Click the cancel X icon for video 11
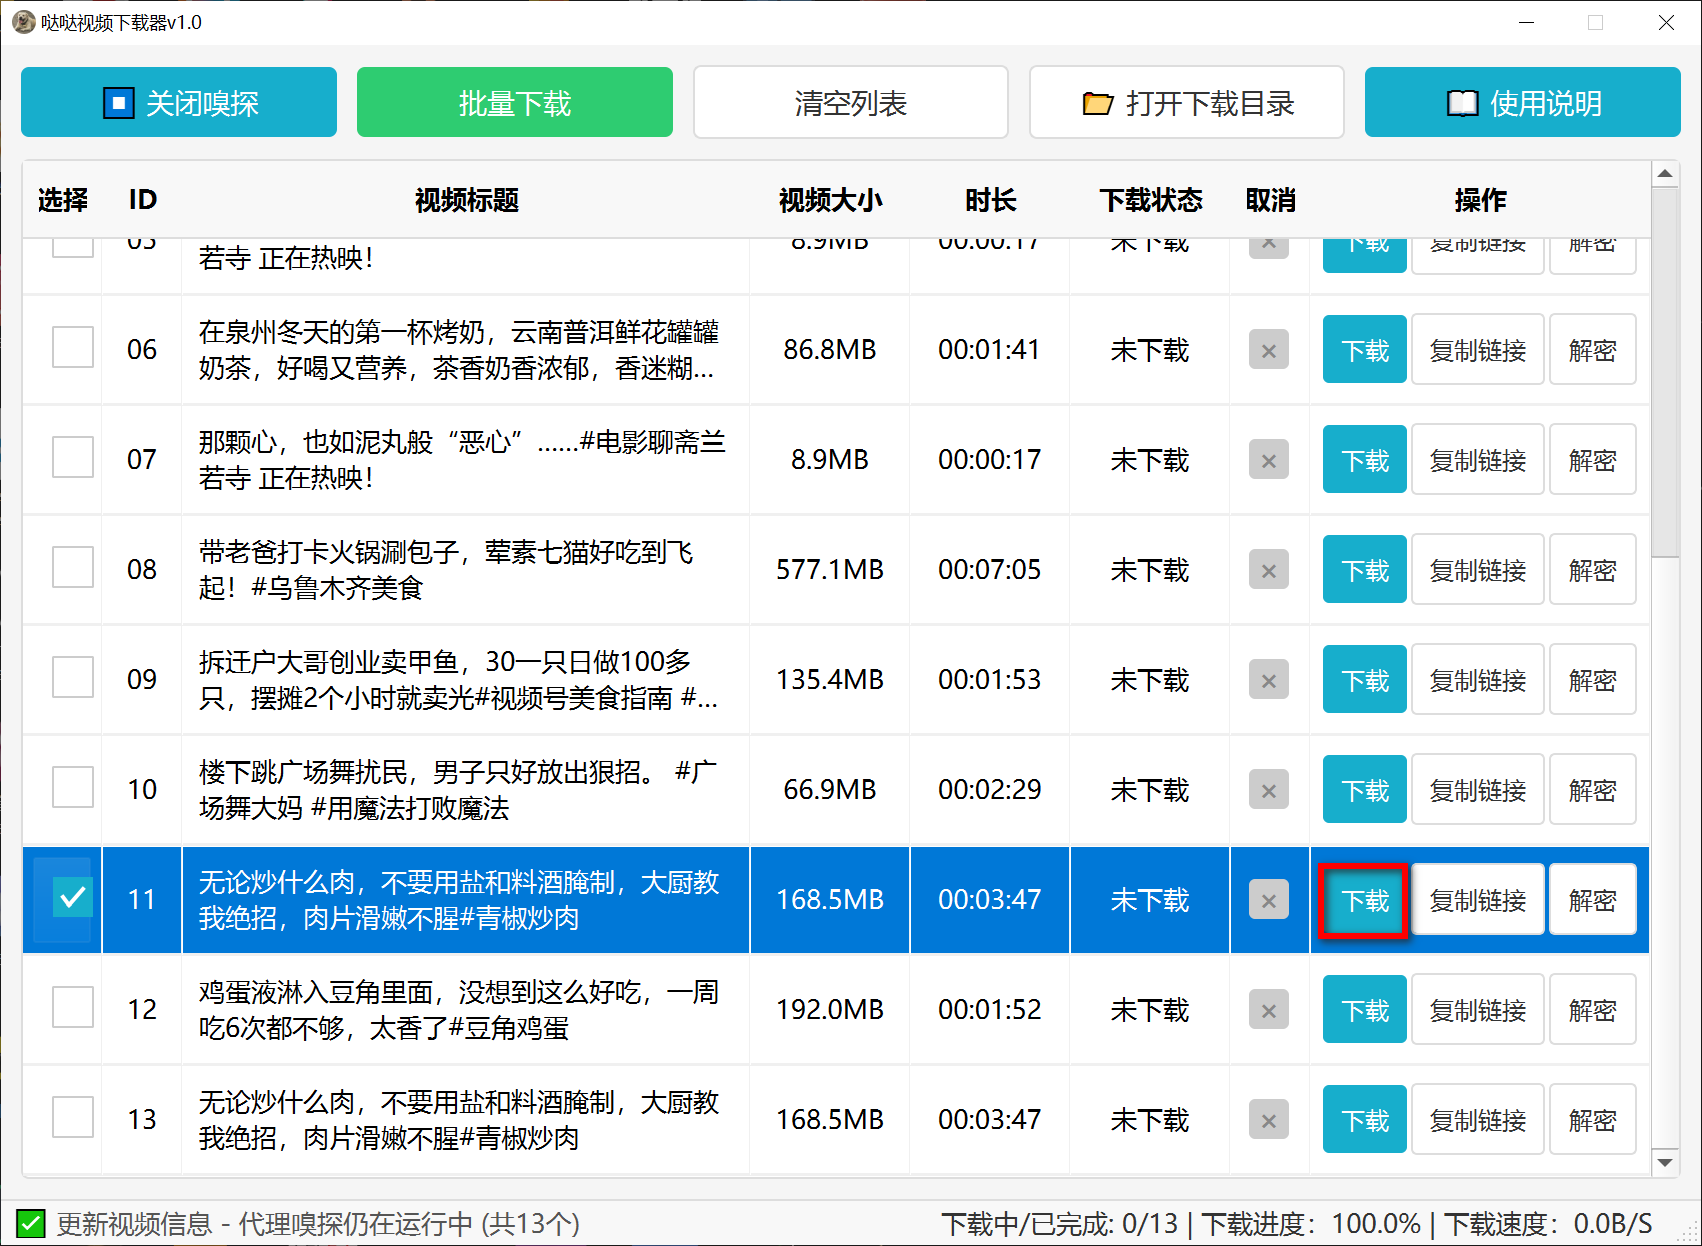1702x1246 pixels. (x=1269, y=900)
